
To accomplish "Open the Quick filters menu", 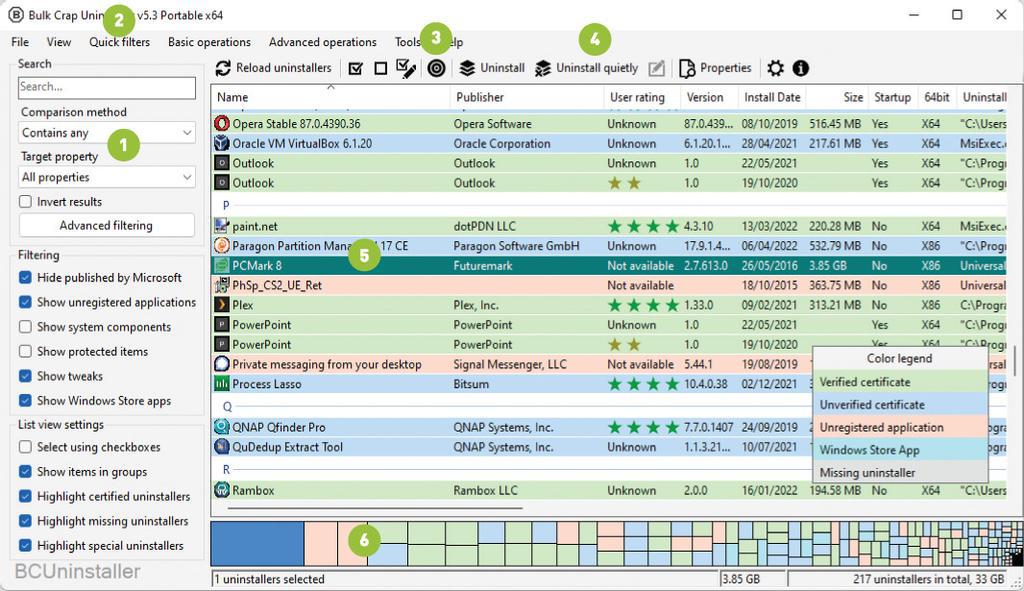I will click(x=120, y=42).
